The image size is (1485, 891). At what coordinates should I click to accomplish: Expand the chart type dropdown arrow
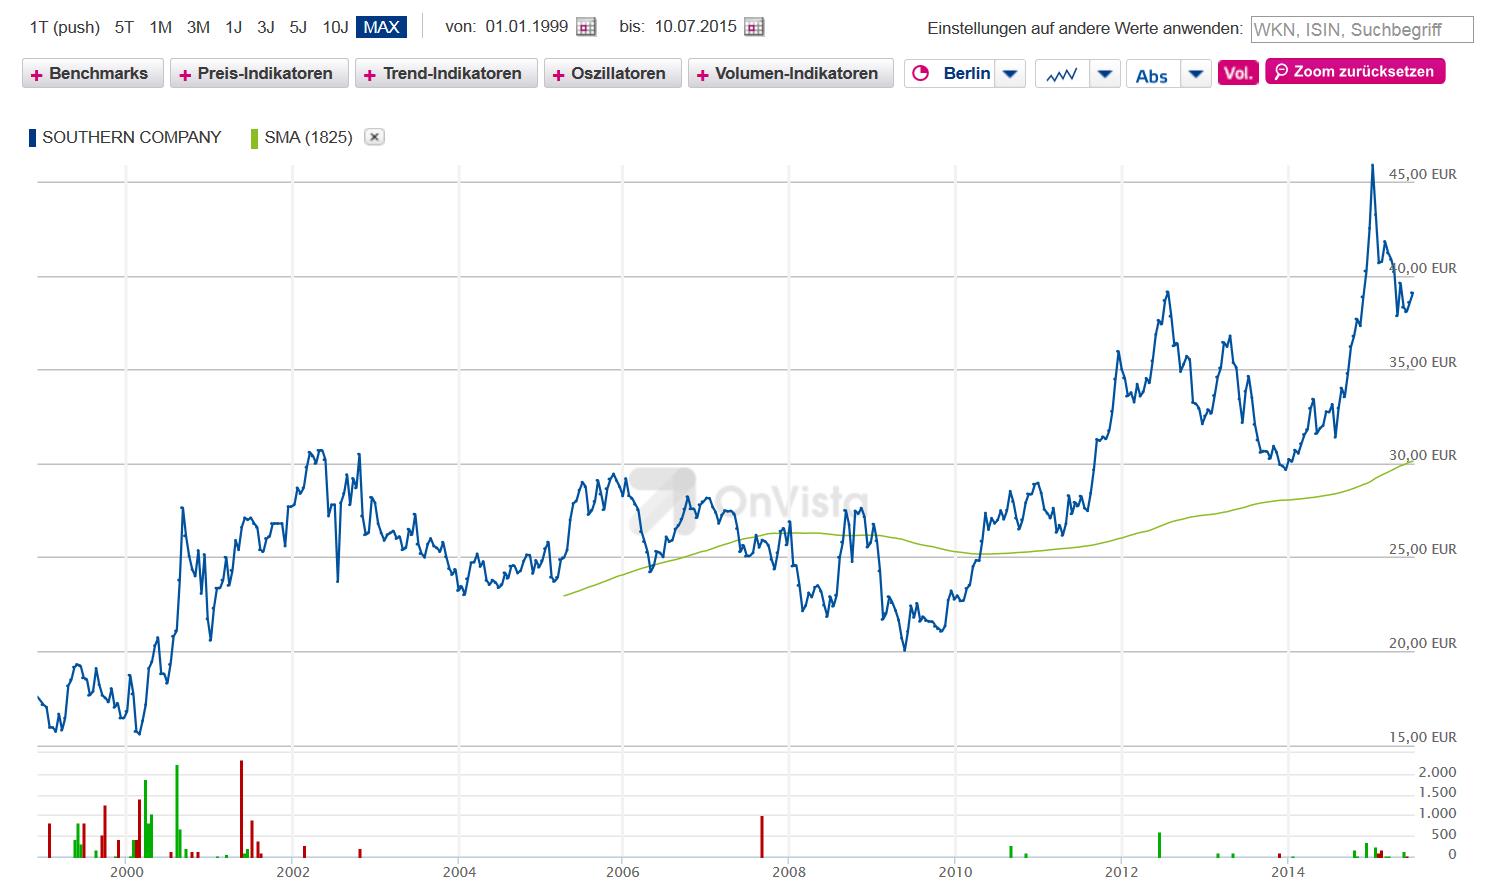[x=1104, y=74]
